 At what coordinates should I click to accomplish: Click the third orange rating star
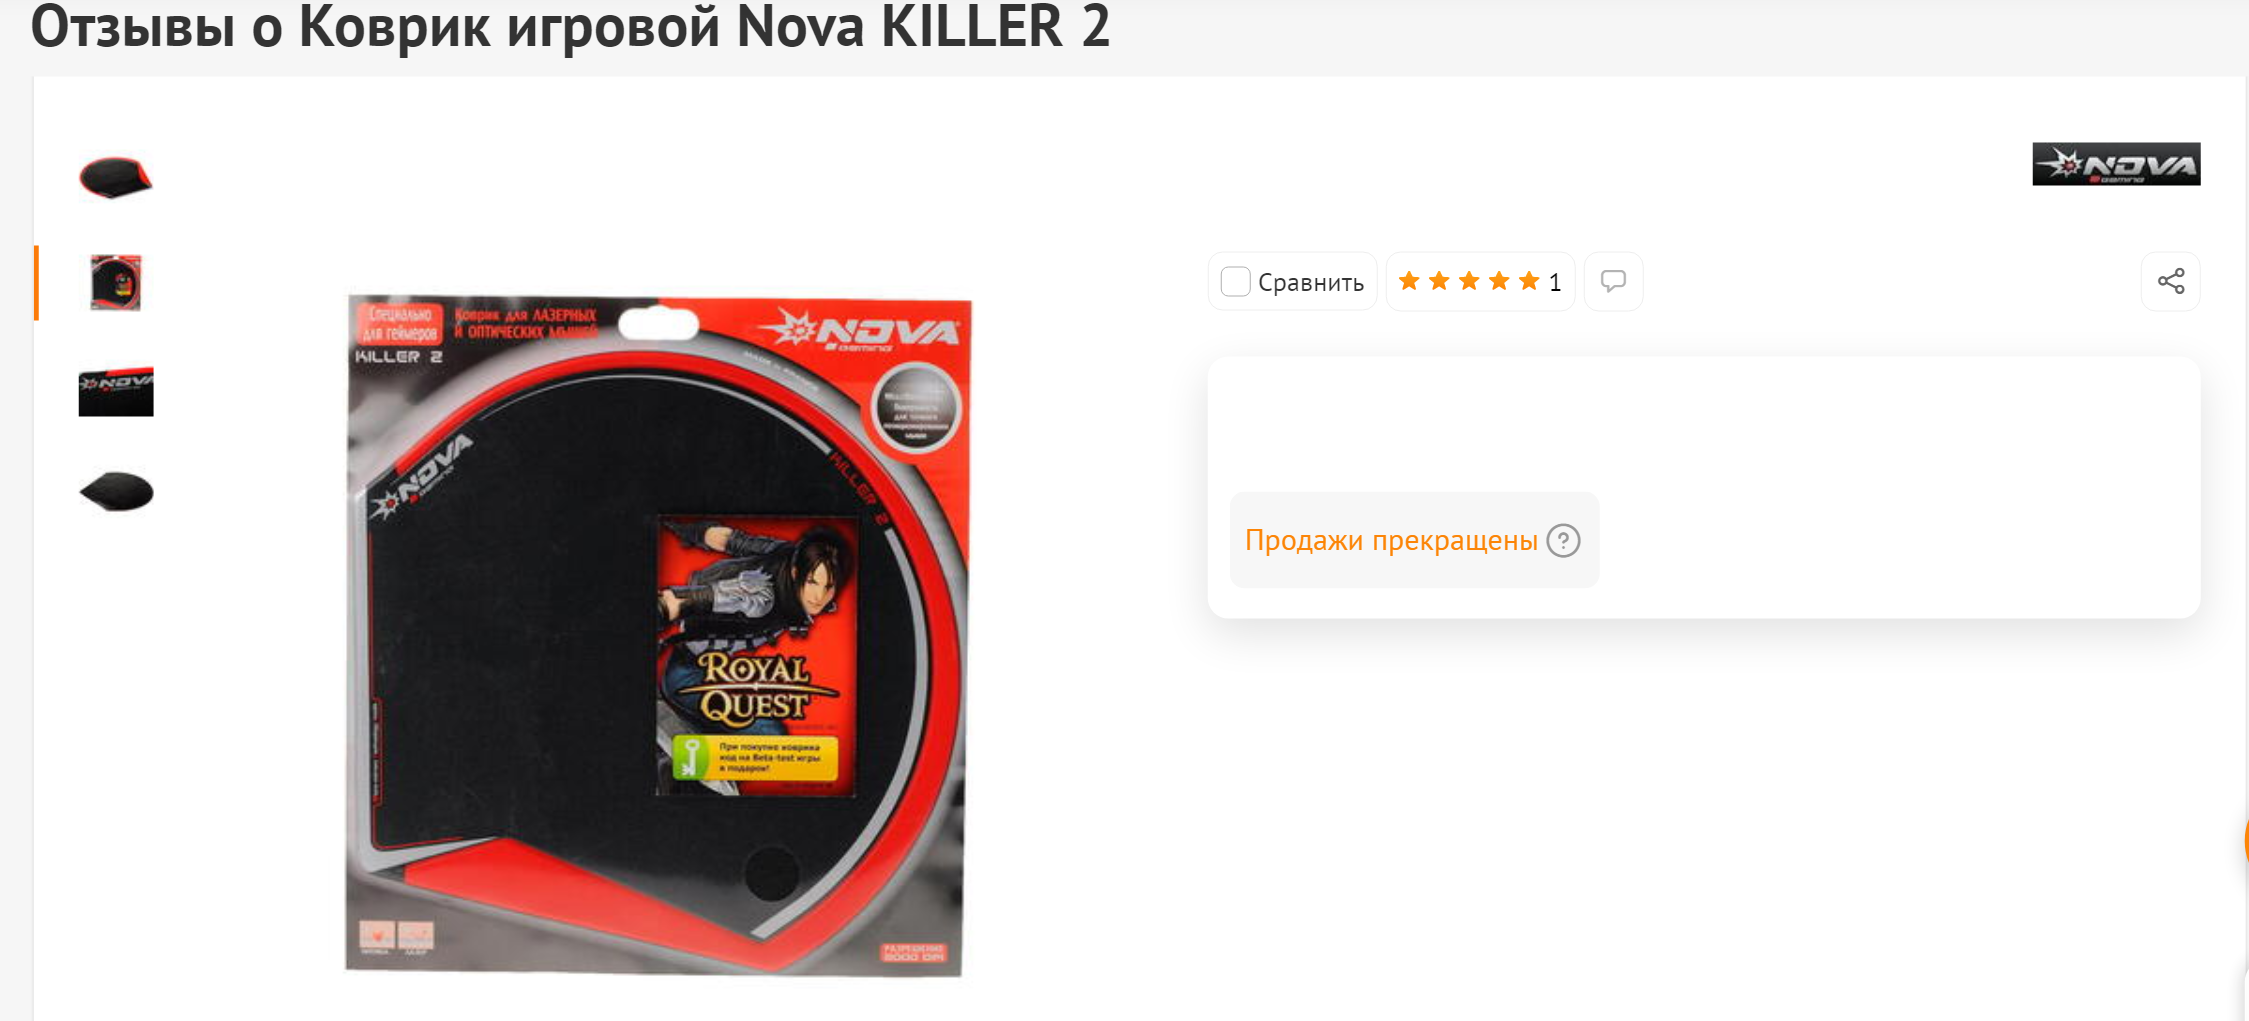[x=1469, y=281]
